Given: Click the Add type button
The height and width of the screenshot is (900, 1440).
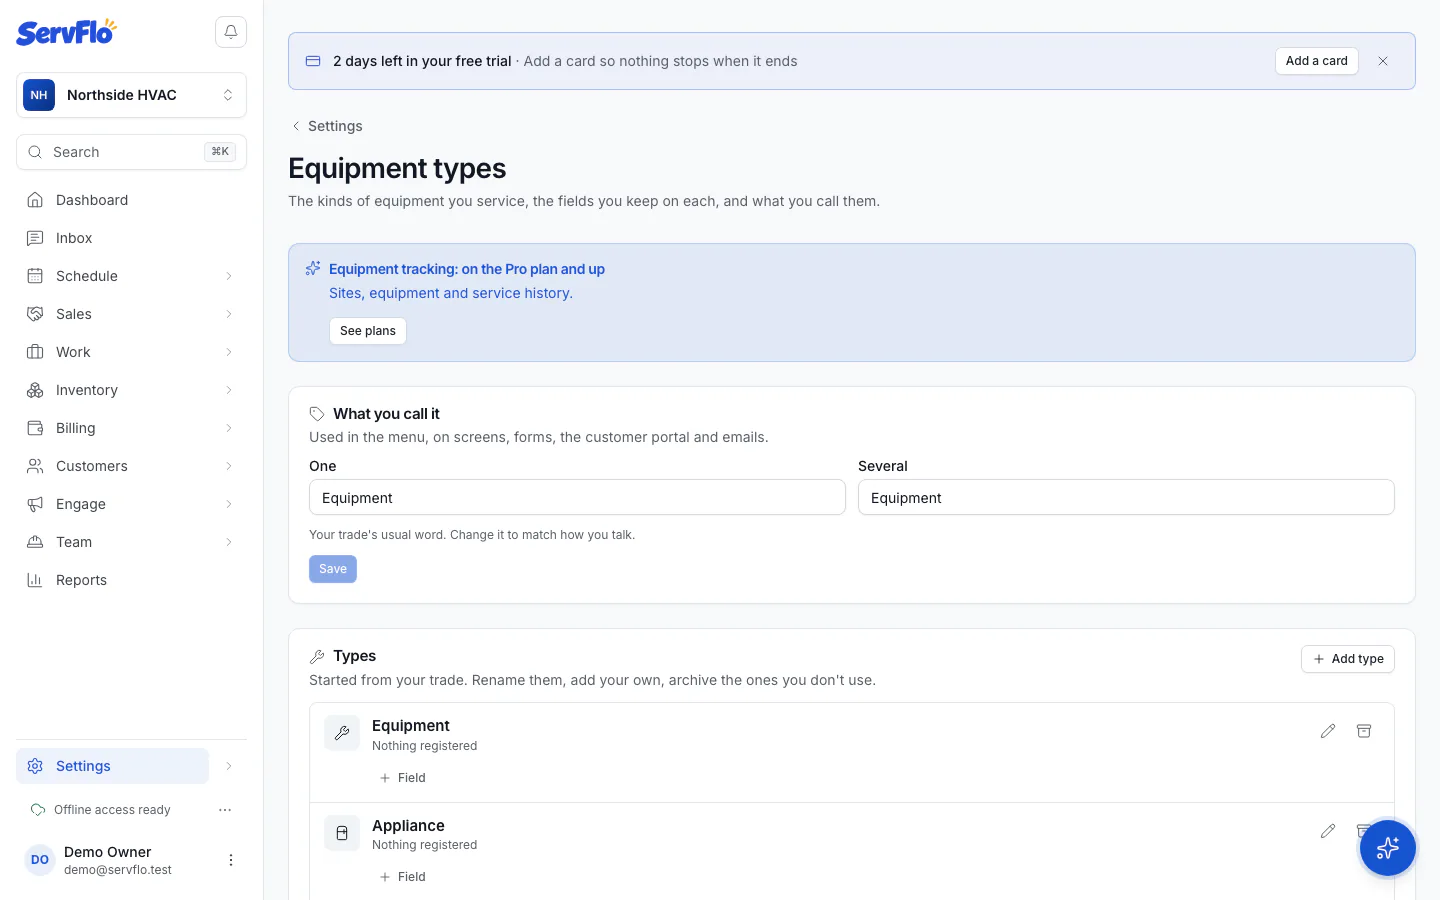Looking at the screenshot, I should 1348,659.
